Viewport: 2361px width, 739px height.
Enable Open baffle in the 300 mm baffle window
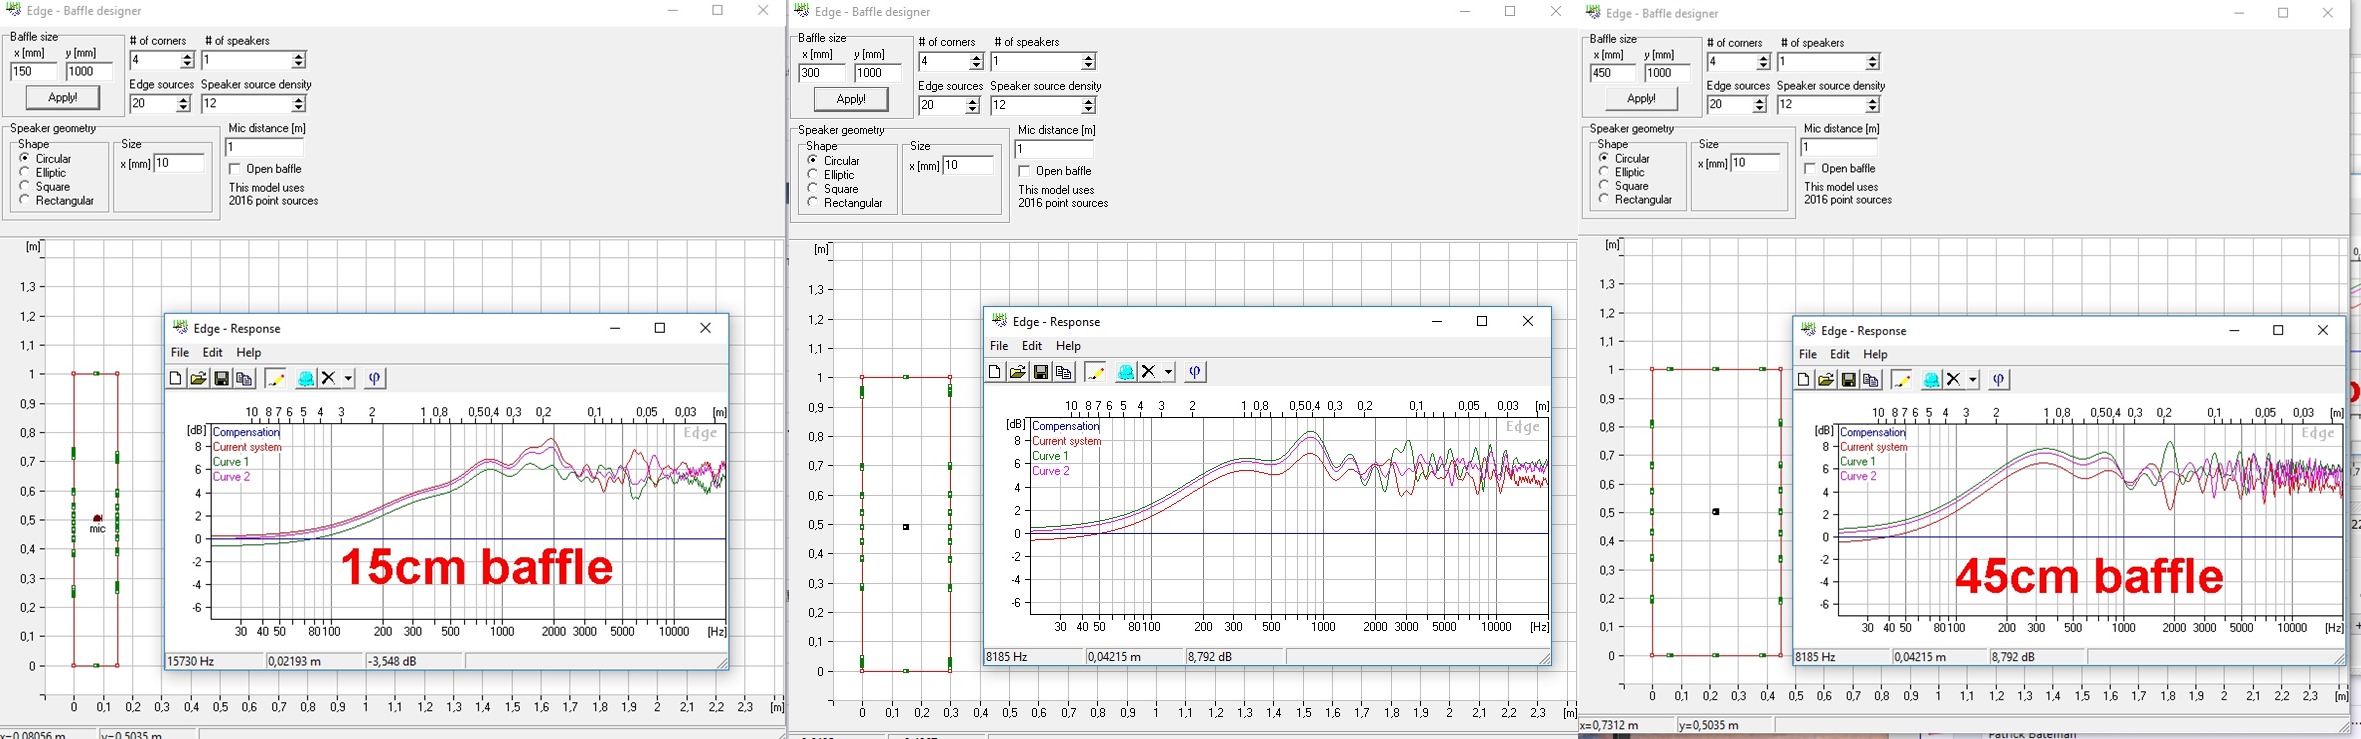click(x=1055, y=171)
